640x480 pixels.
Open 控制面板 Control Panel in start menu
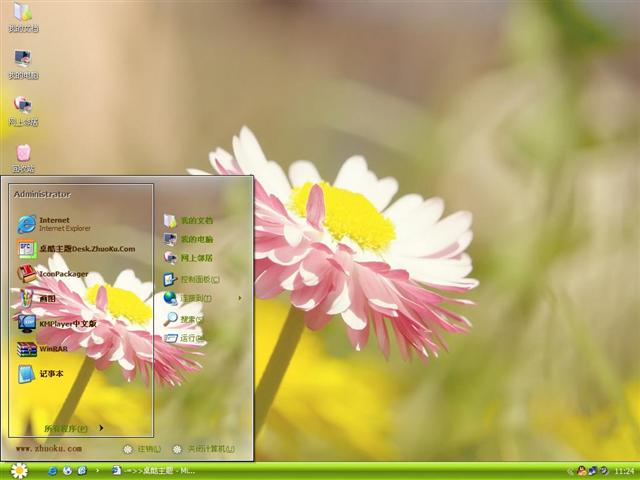(192, 280)
